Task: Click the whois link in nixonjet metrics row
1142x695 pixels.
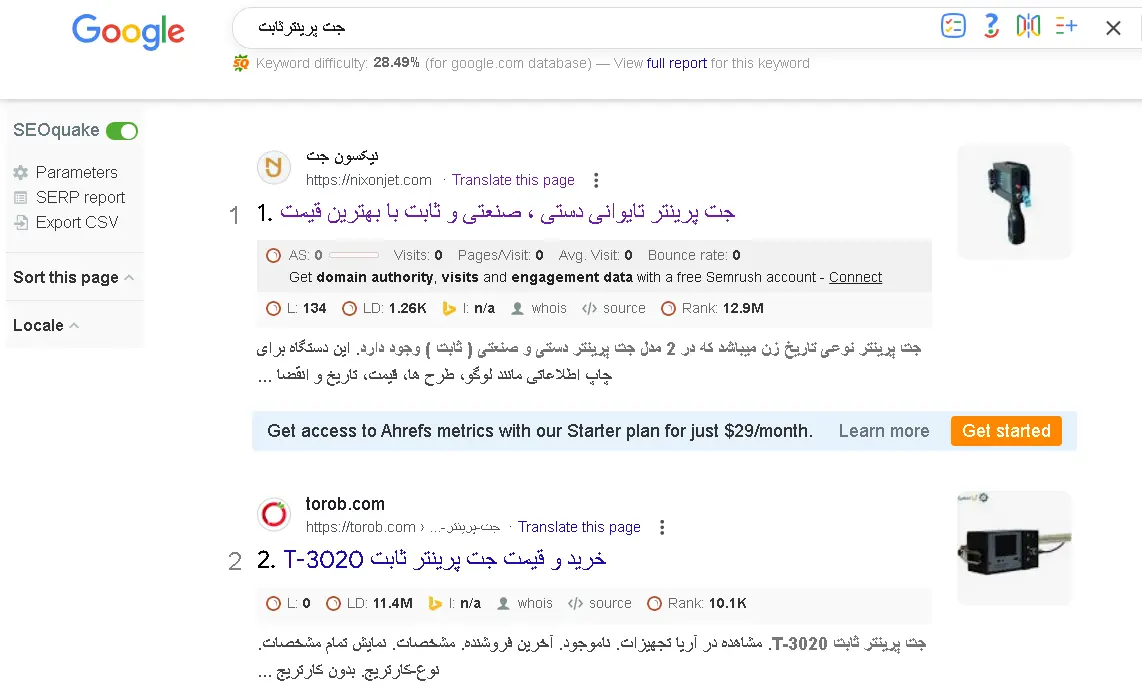Action: [x=549, y=309]
